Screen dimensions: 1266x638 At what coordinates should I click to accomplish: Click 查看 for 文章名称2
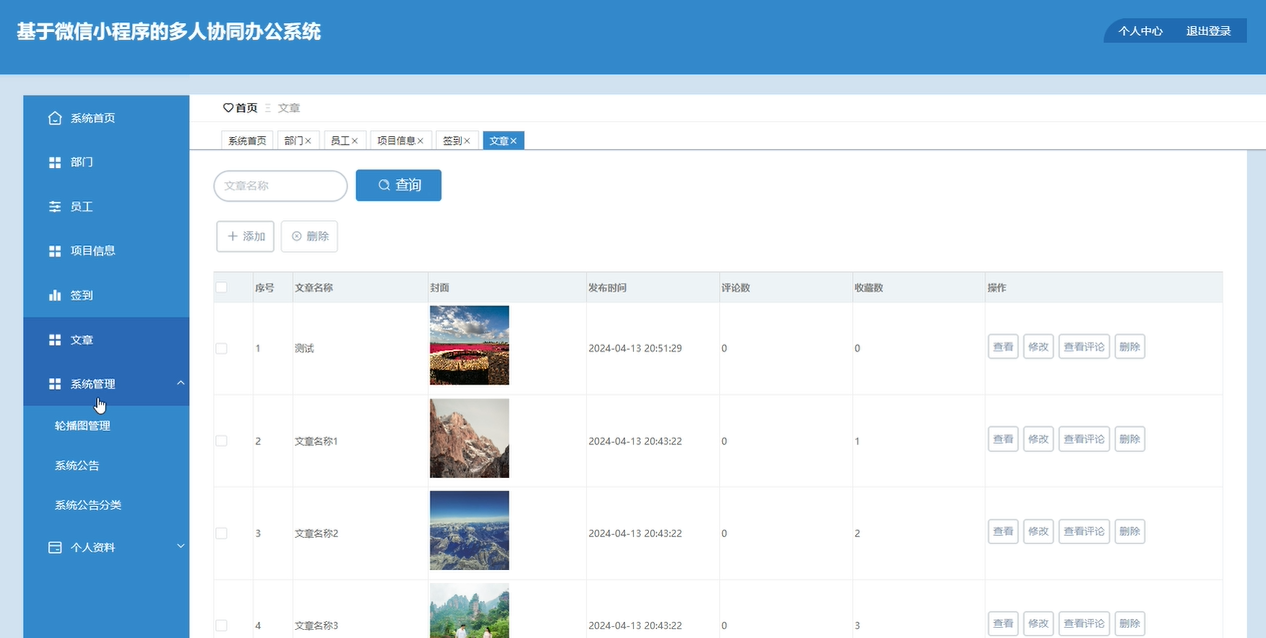click(x=1003, y=531)
